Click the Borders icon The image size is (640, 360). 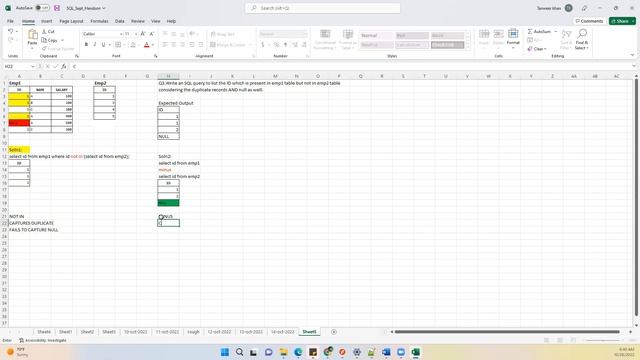coord(118,44)
